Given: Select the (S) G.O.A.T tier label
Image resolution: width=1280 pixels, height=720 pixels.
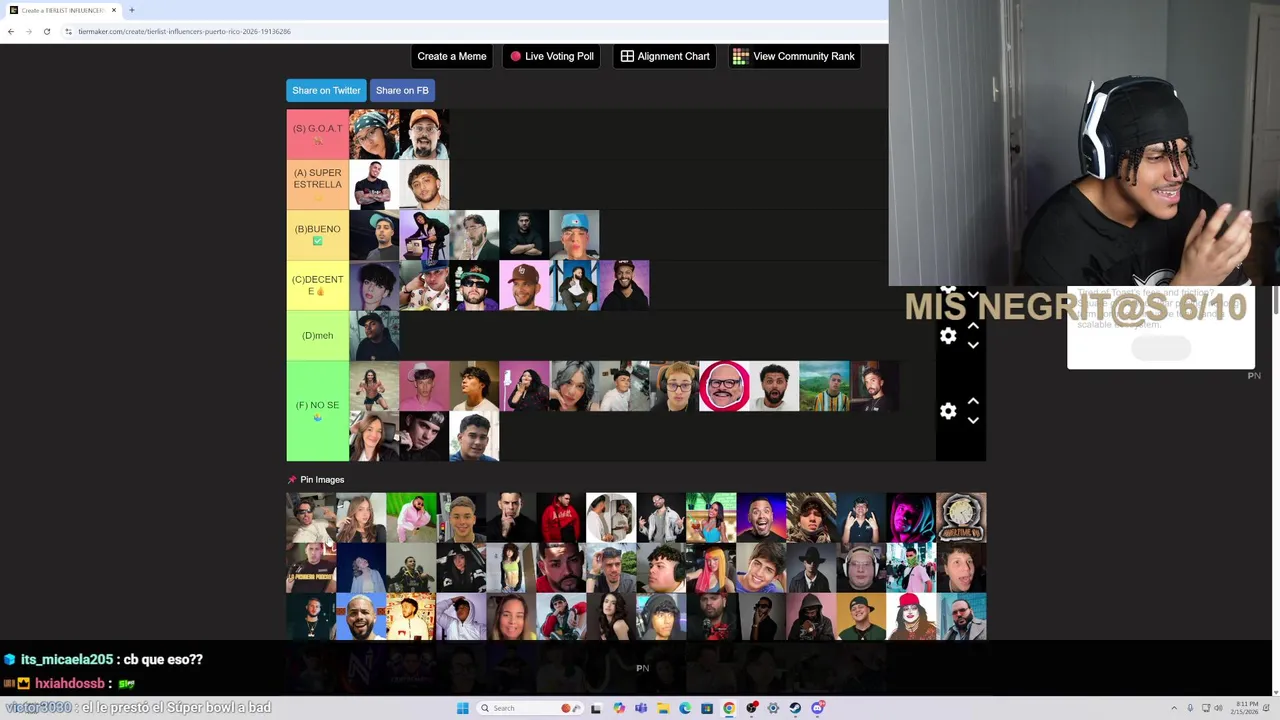Looking at the screenshot, I should pyautogui.click(x=317, y=134).
